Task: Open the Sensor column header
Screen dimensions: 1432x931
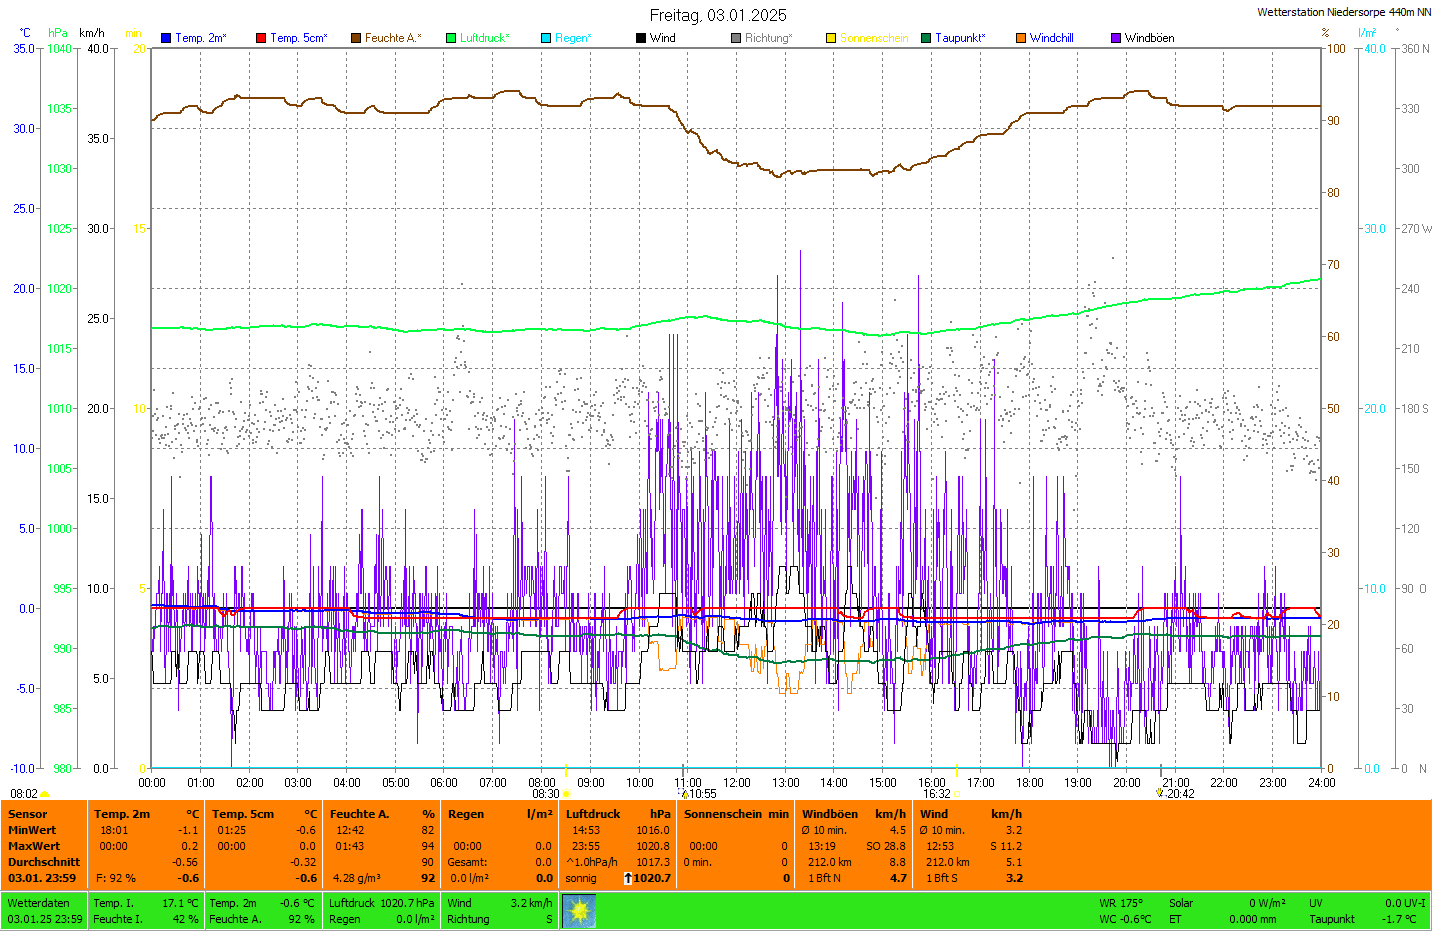Action: pyautogui.click(x=28, y=814)
